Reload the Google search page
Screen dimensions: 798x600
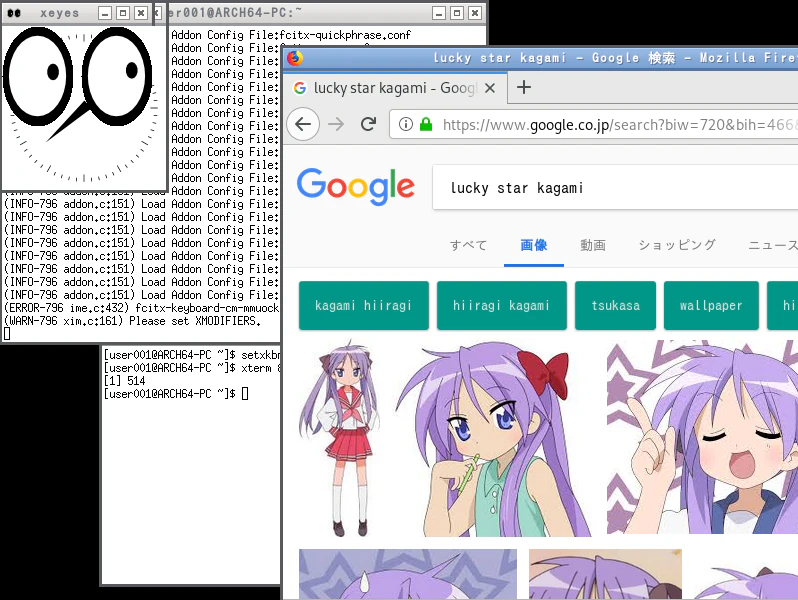click(368, 124)
